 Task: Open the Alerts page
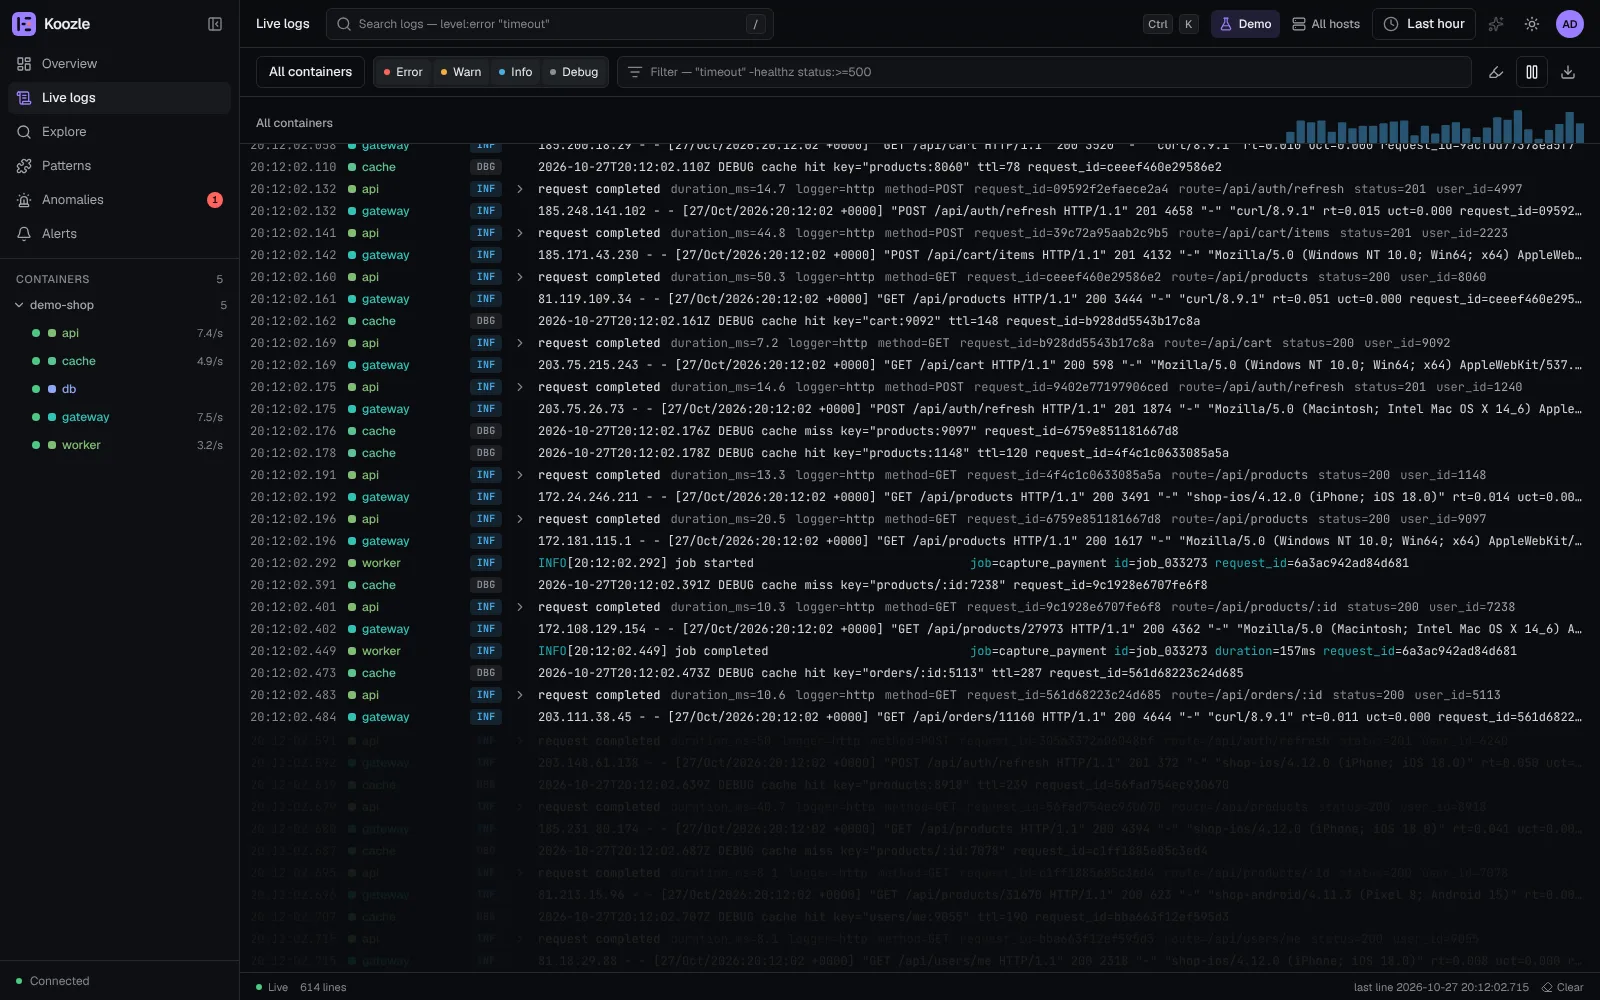click(x=119, y=234)
